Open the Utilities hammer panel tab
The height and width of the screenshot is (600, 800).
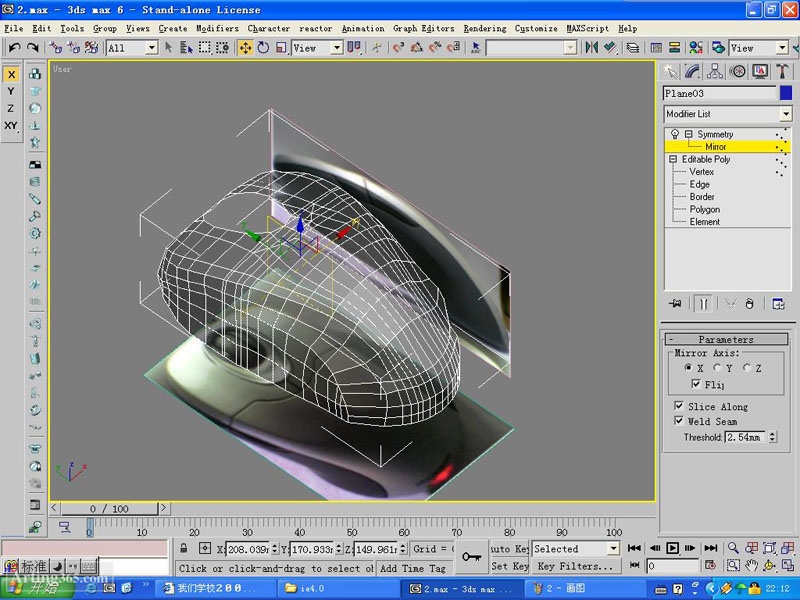[782, 71]
